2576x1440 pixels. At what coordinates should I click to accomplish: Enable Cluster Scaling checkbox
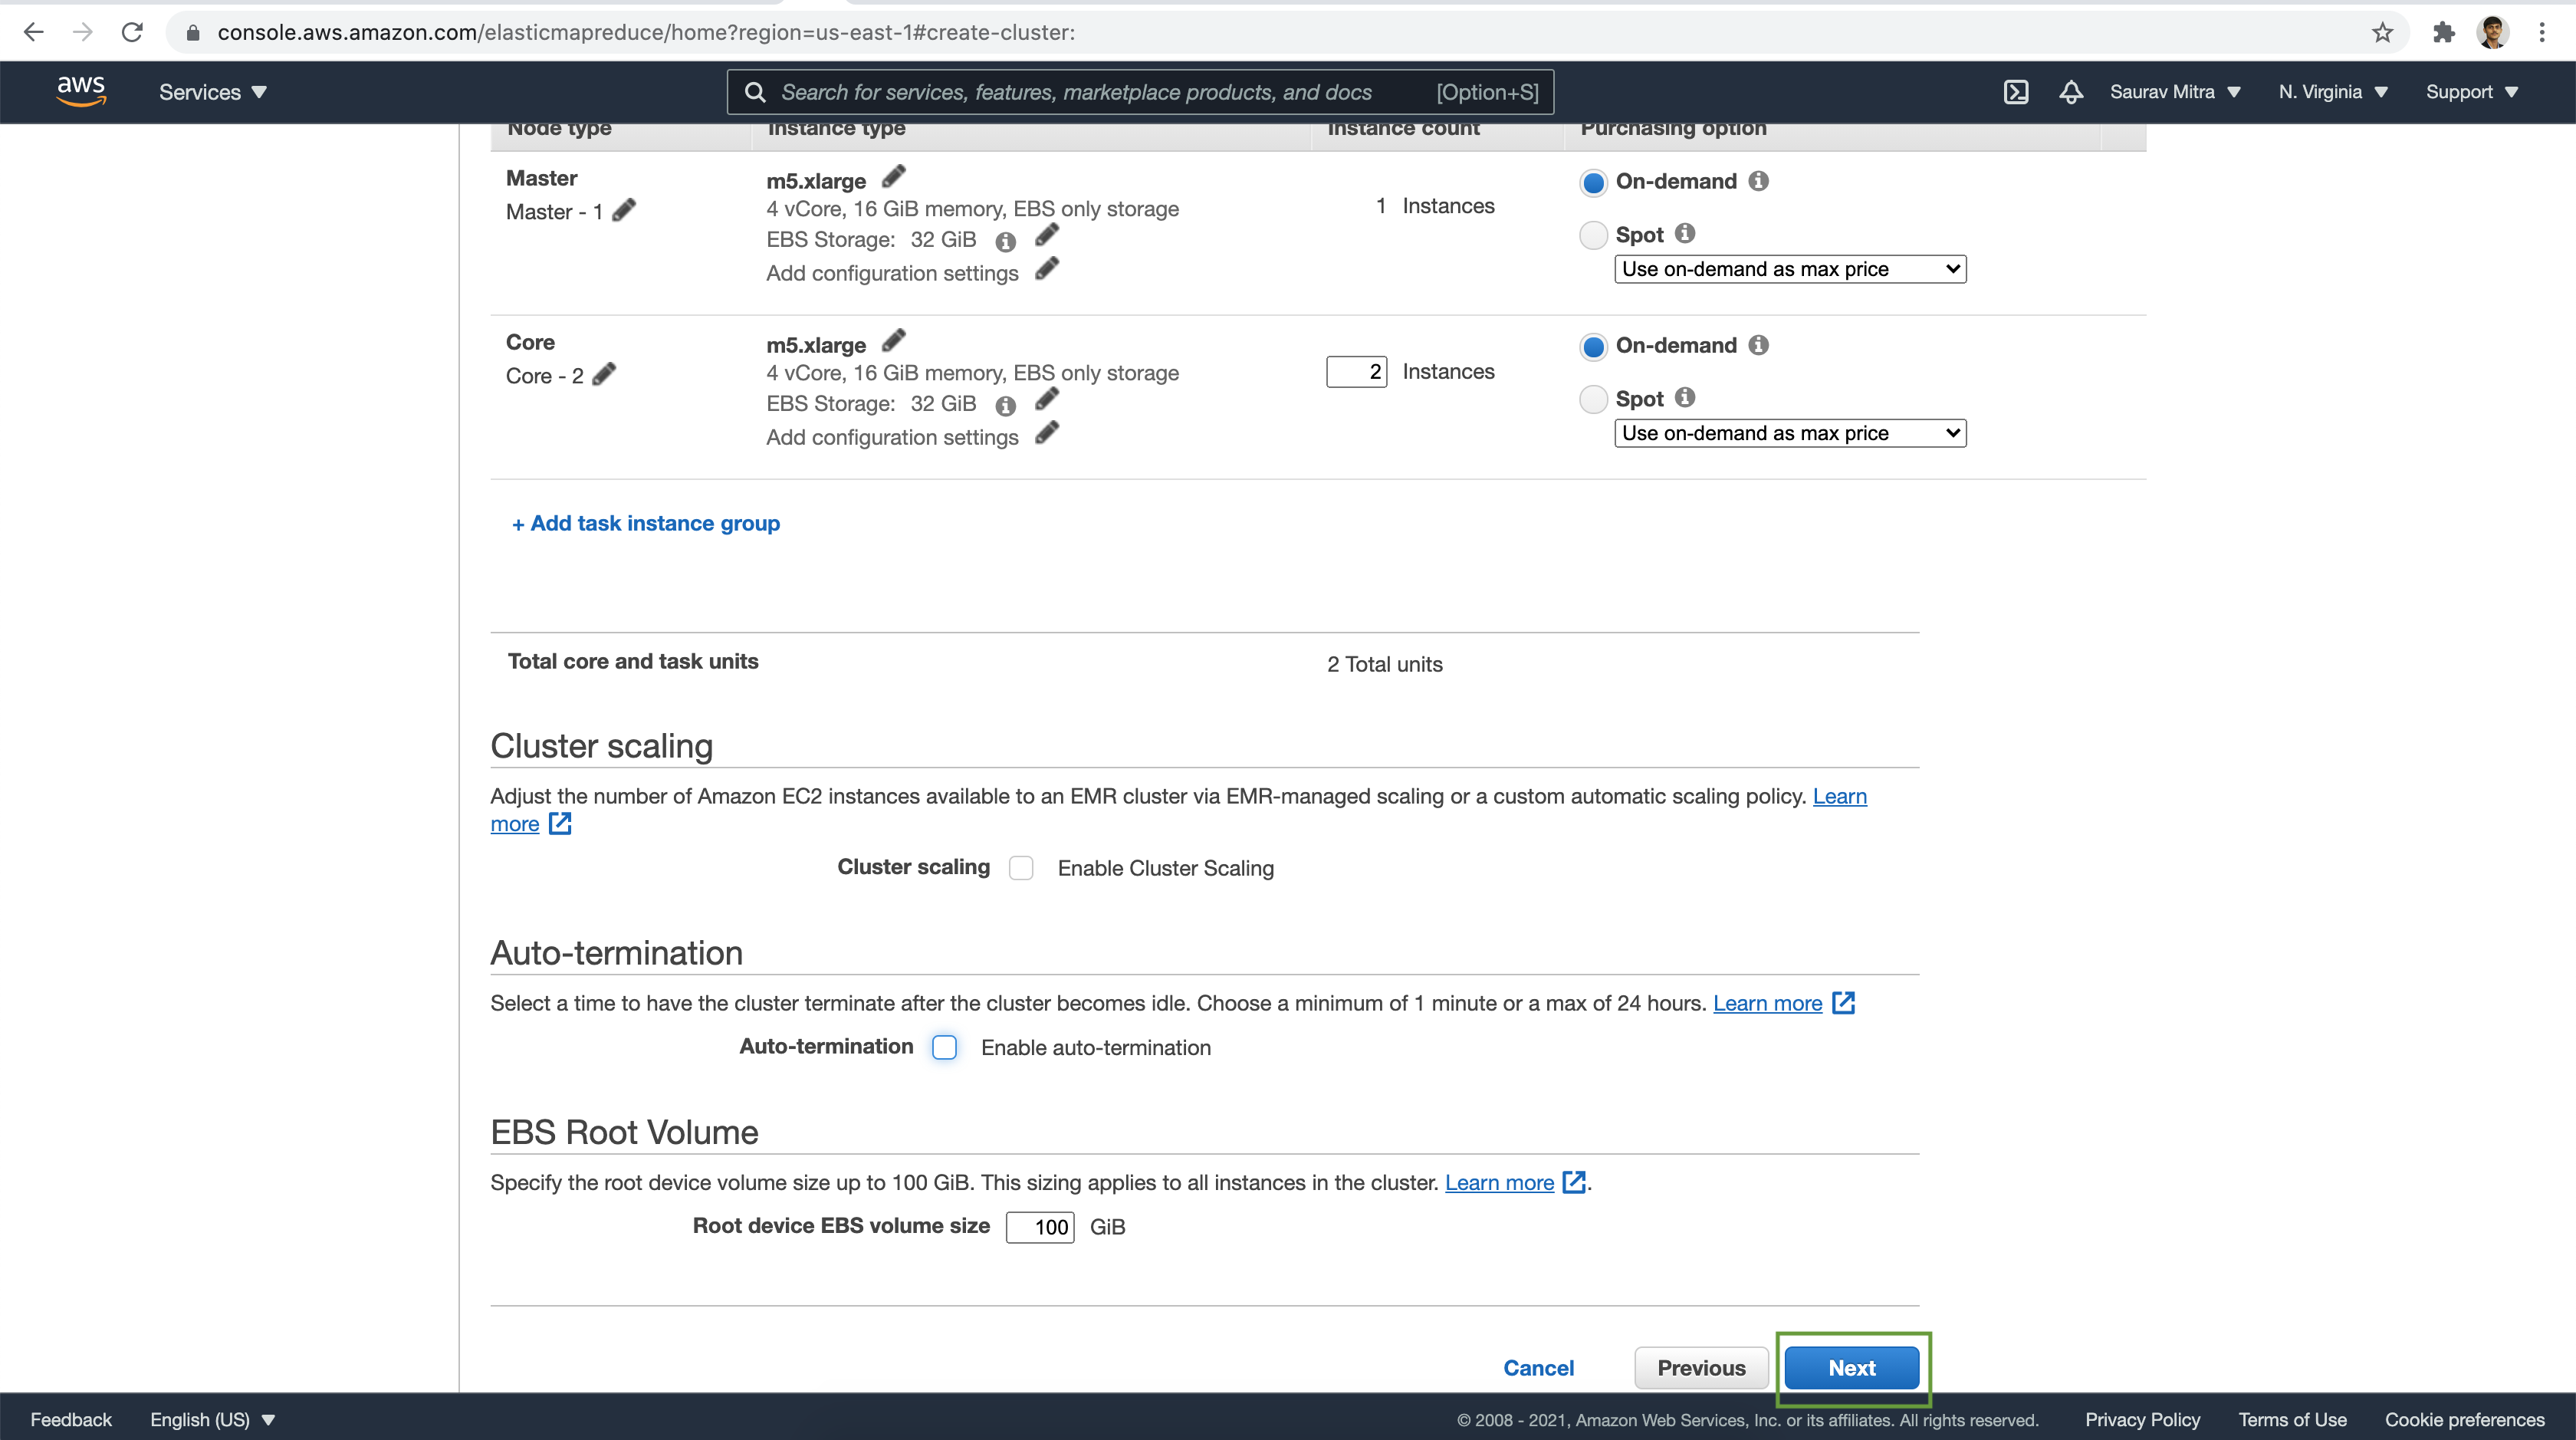(x=1021, y=866)
